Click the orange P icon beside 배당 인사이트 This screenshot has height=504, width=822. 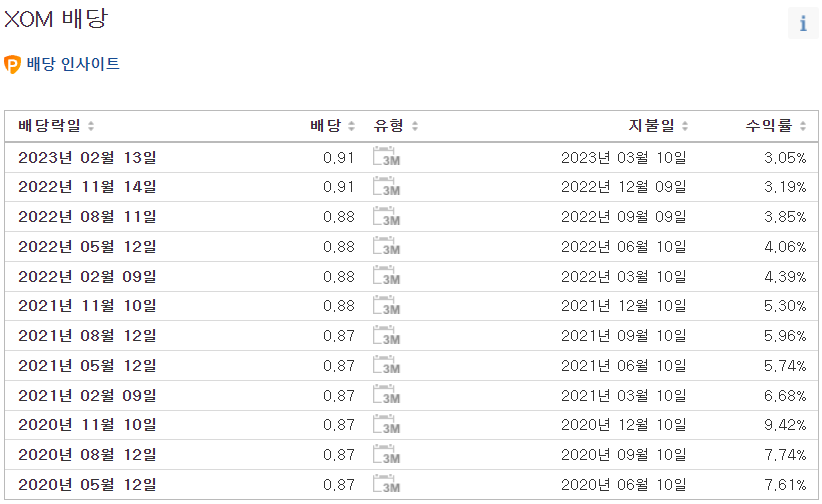pyautogui.click(x=12, y=65)
